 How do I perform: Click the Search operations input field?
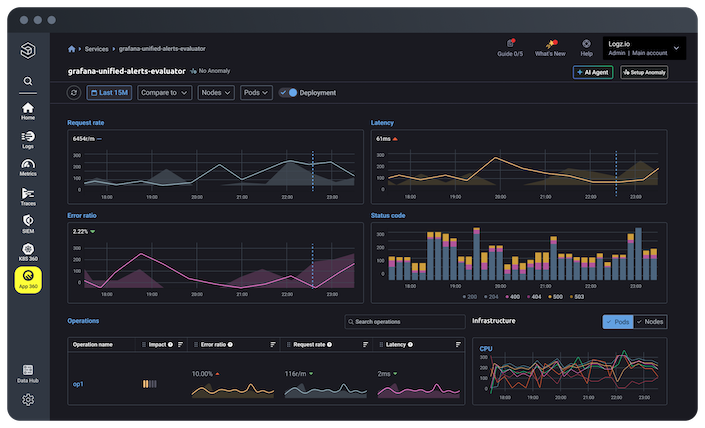(404, 322)
